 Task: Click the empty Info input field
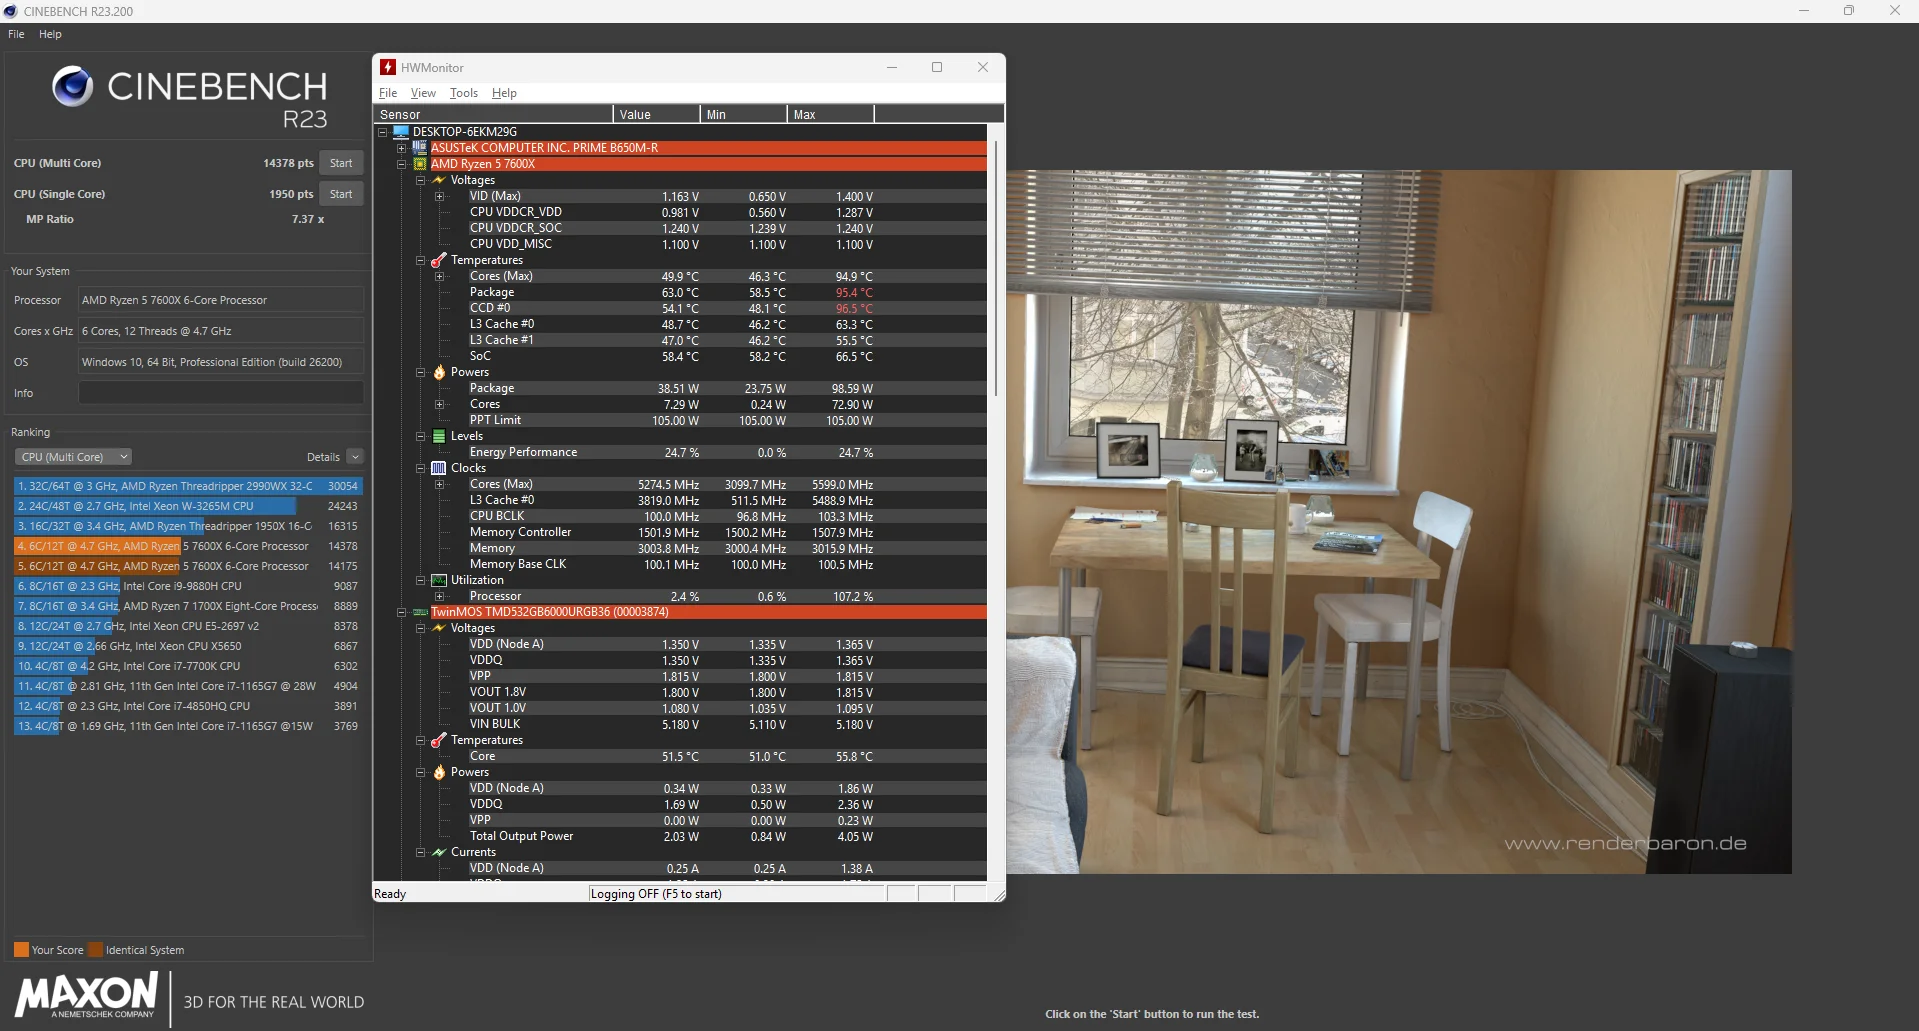[221, 393]
